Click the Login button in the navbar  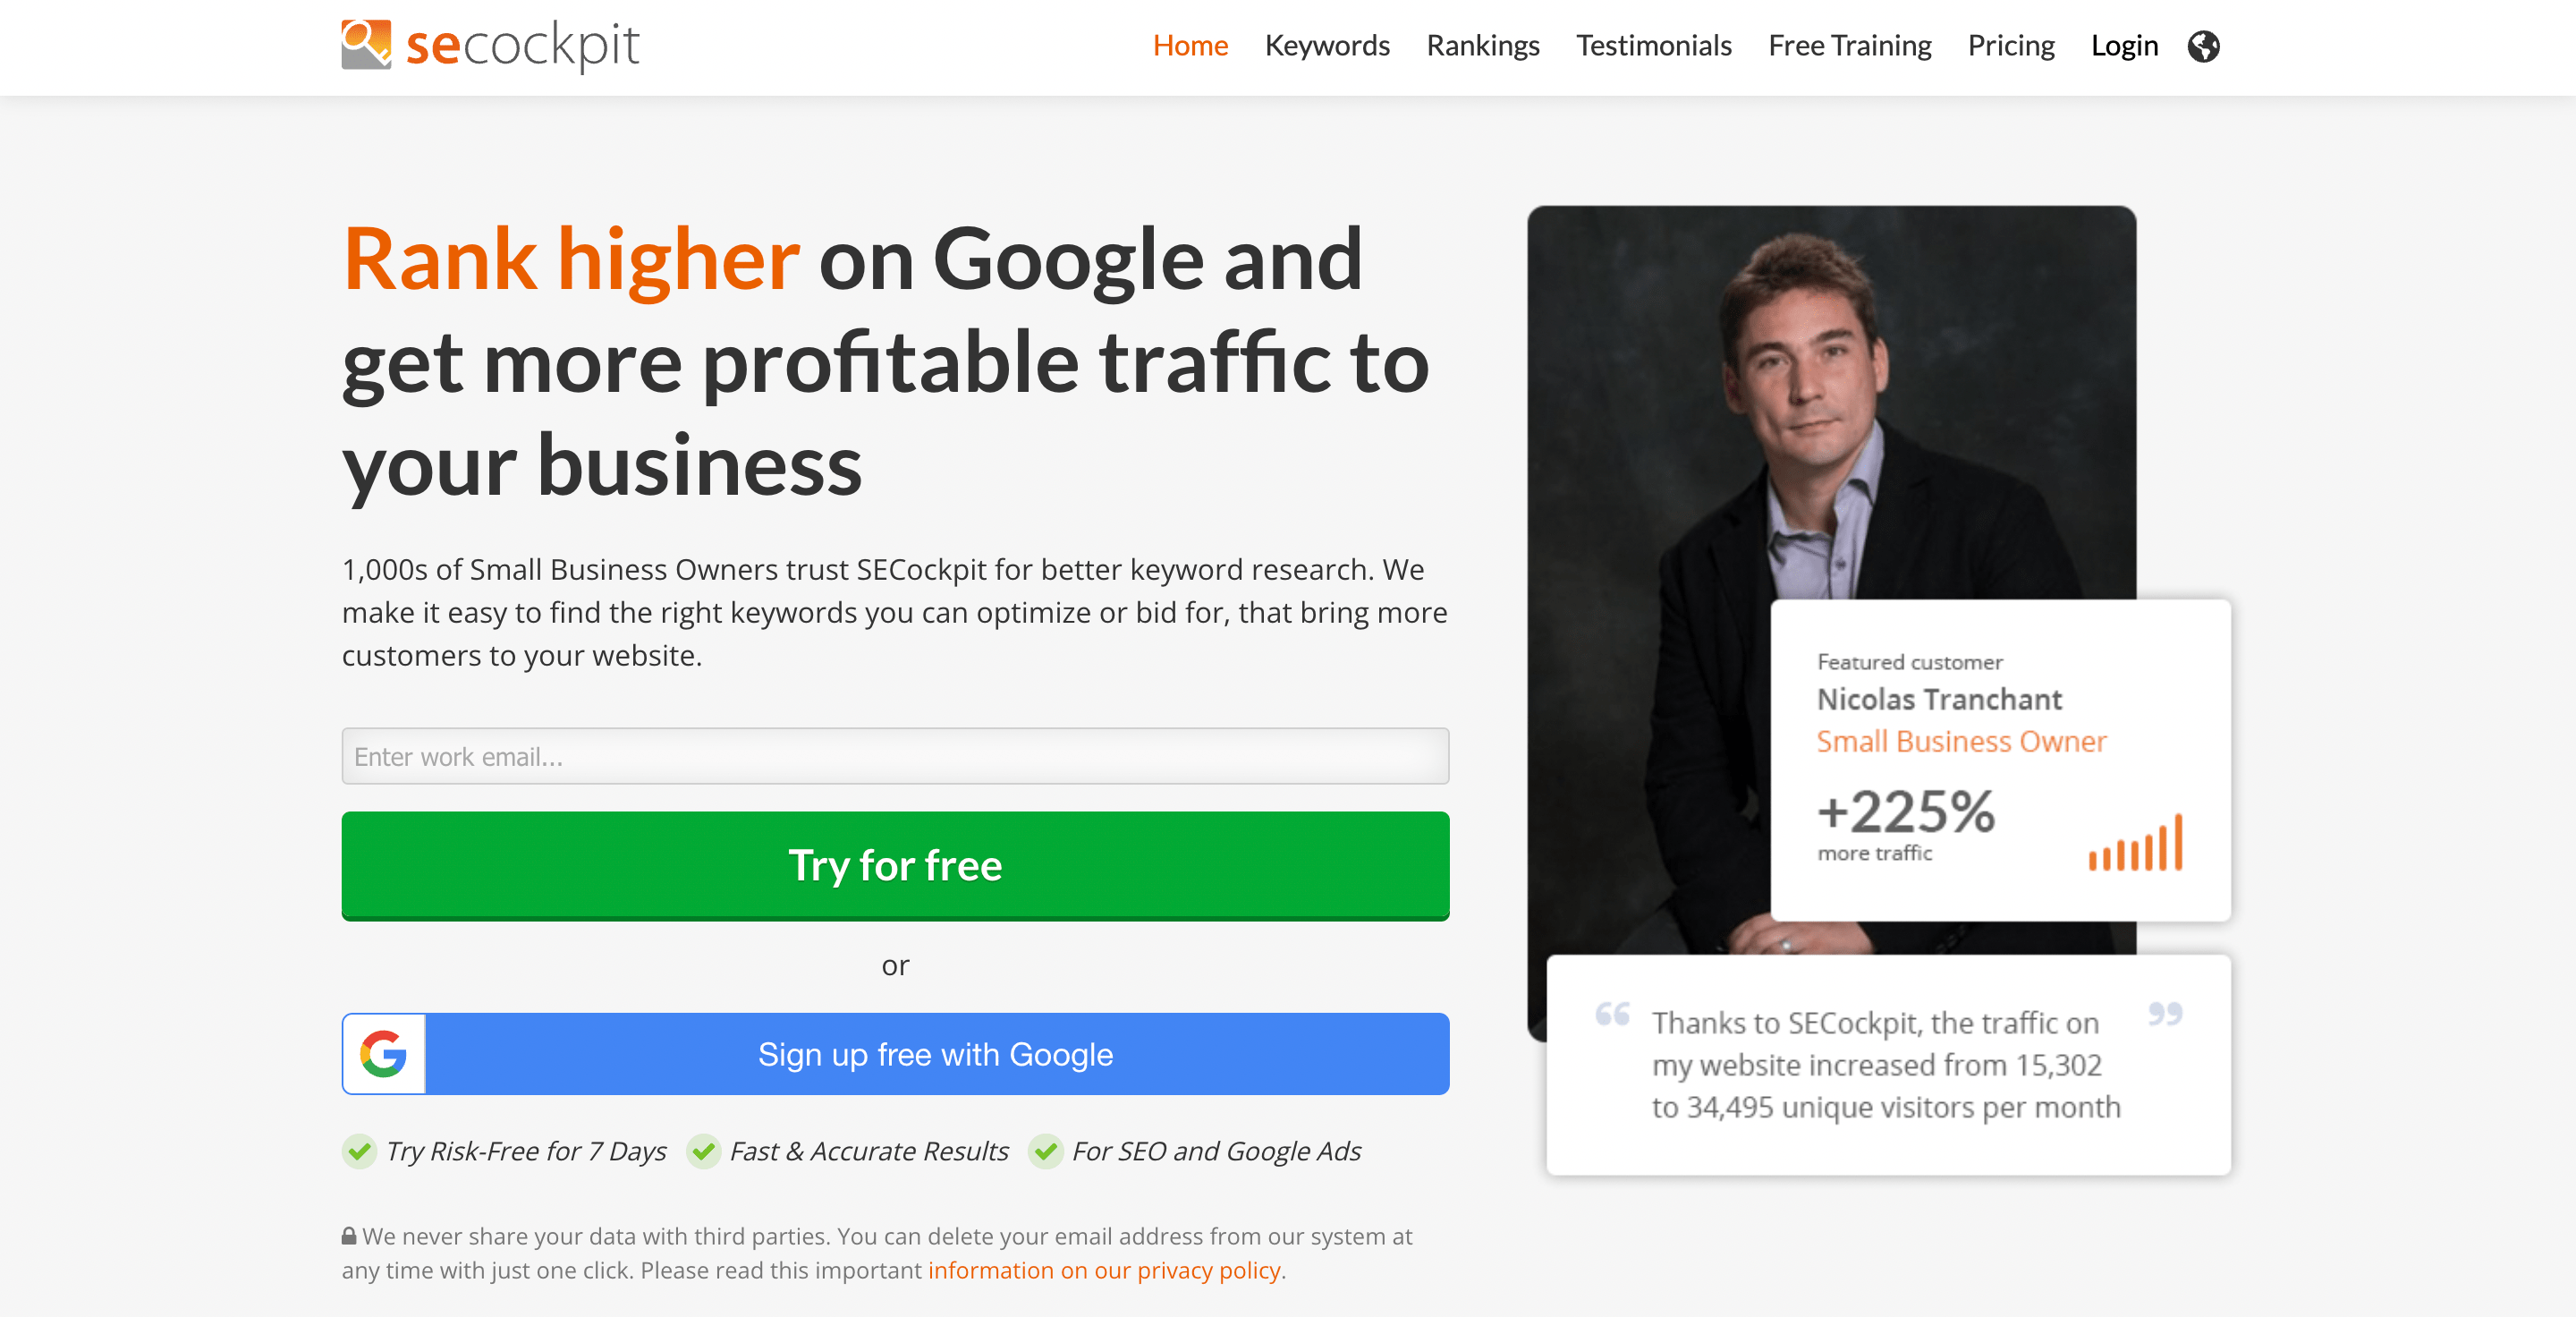(2123, 46)
